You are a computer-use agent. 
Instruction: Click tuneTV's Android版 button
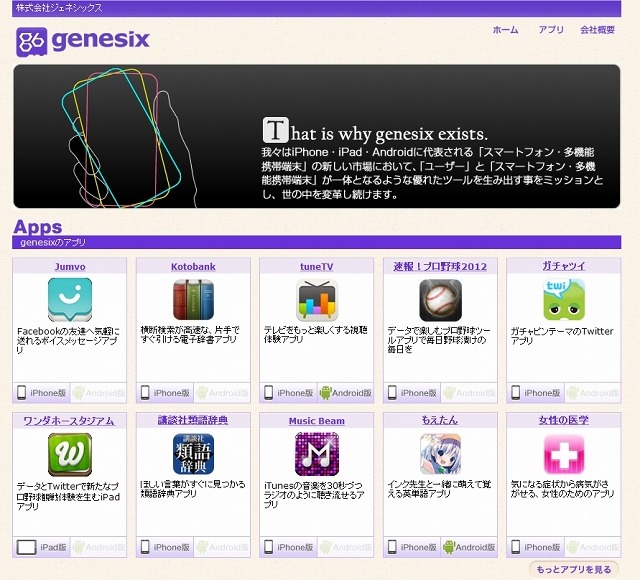345,393
